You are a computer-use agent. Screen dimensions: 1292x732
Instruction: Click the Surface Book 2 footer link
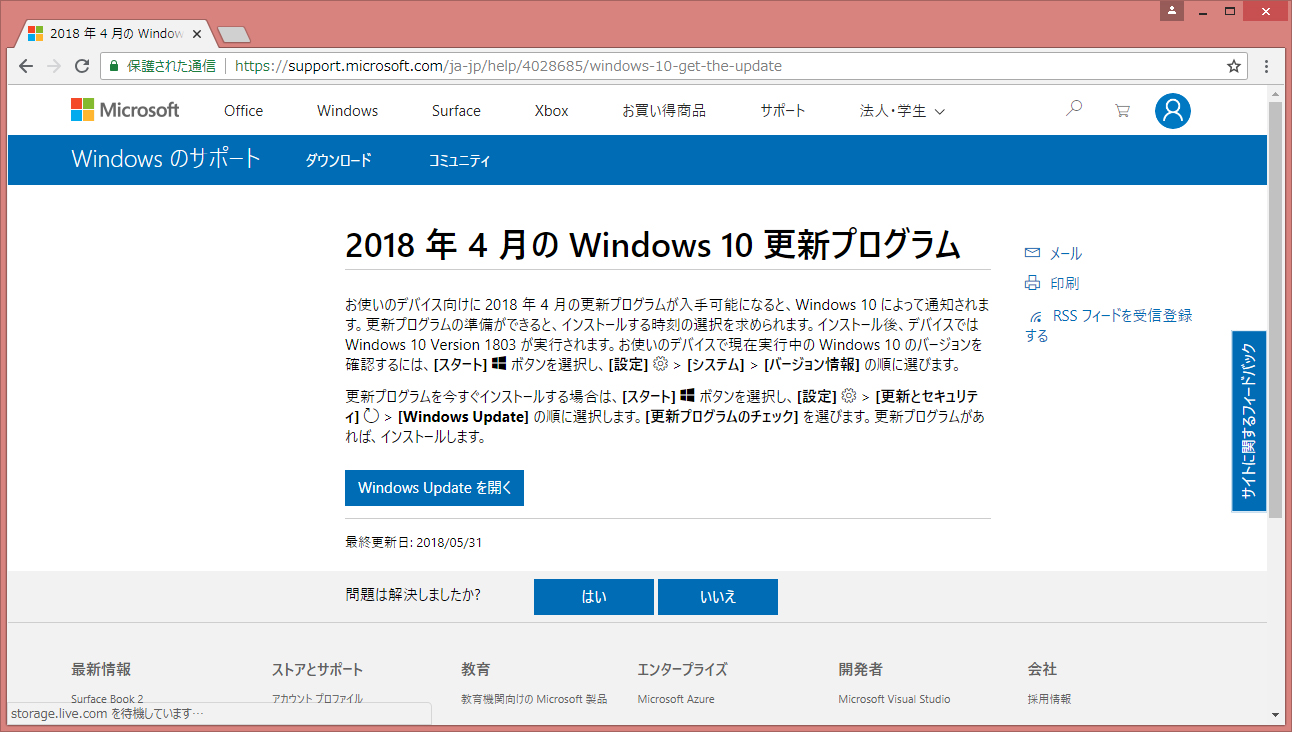[107, 699]
